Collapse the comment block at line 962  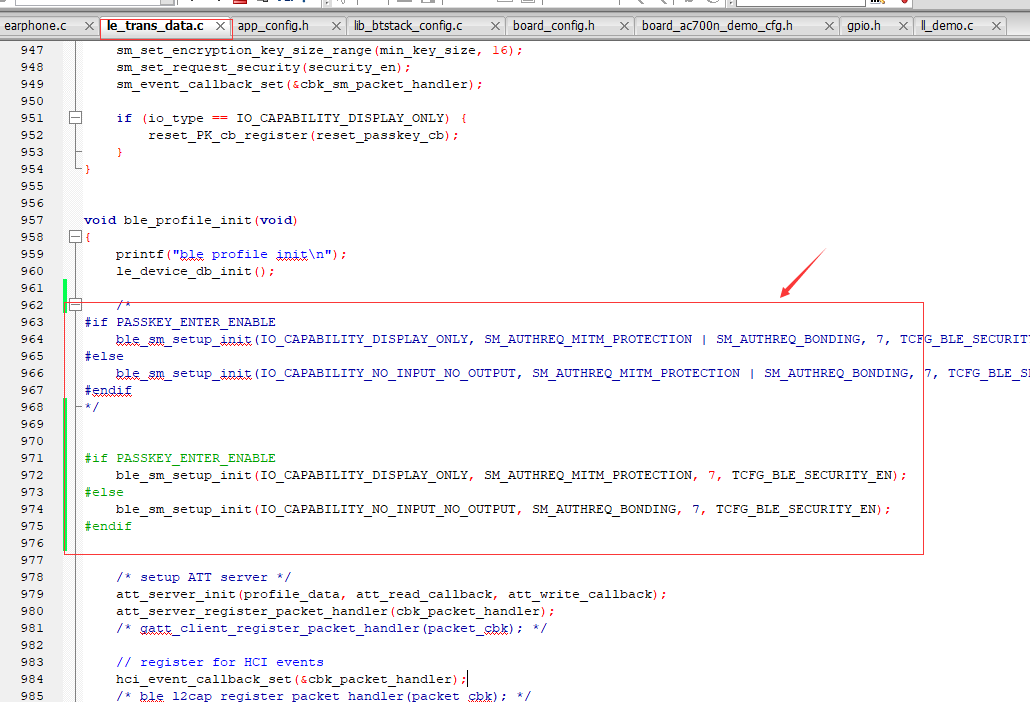pos(76,305)
